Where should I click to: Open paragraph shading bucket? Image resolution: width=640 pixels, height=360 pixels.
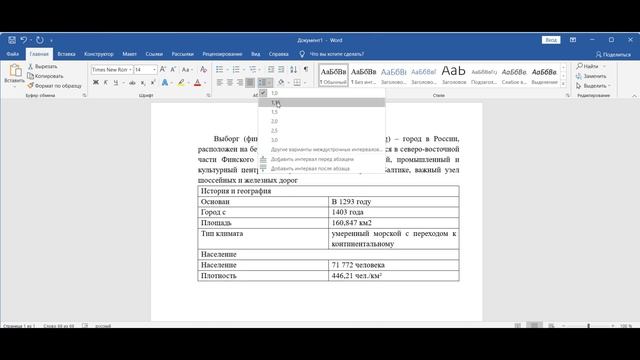[281, 83]
